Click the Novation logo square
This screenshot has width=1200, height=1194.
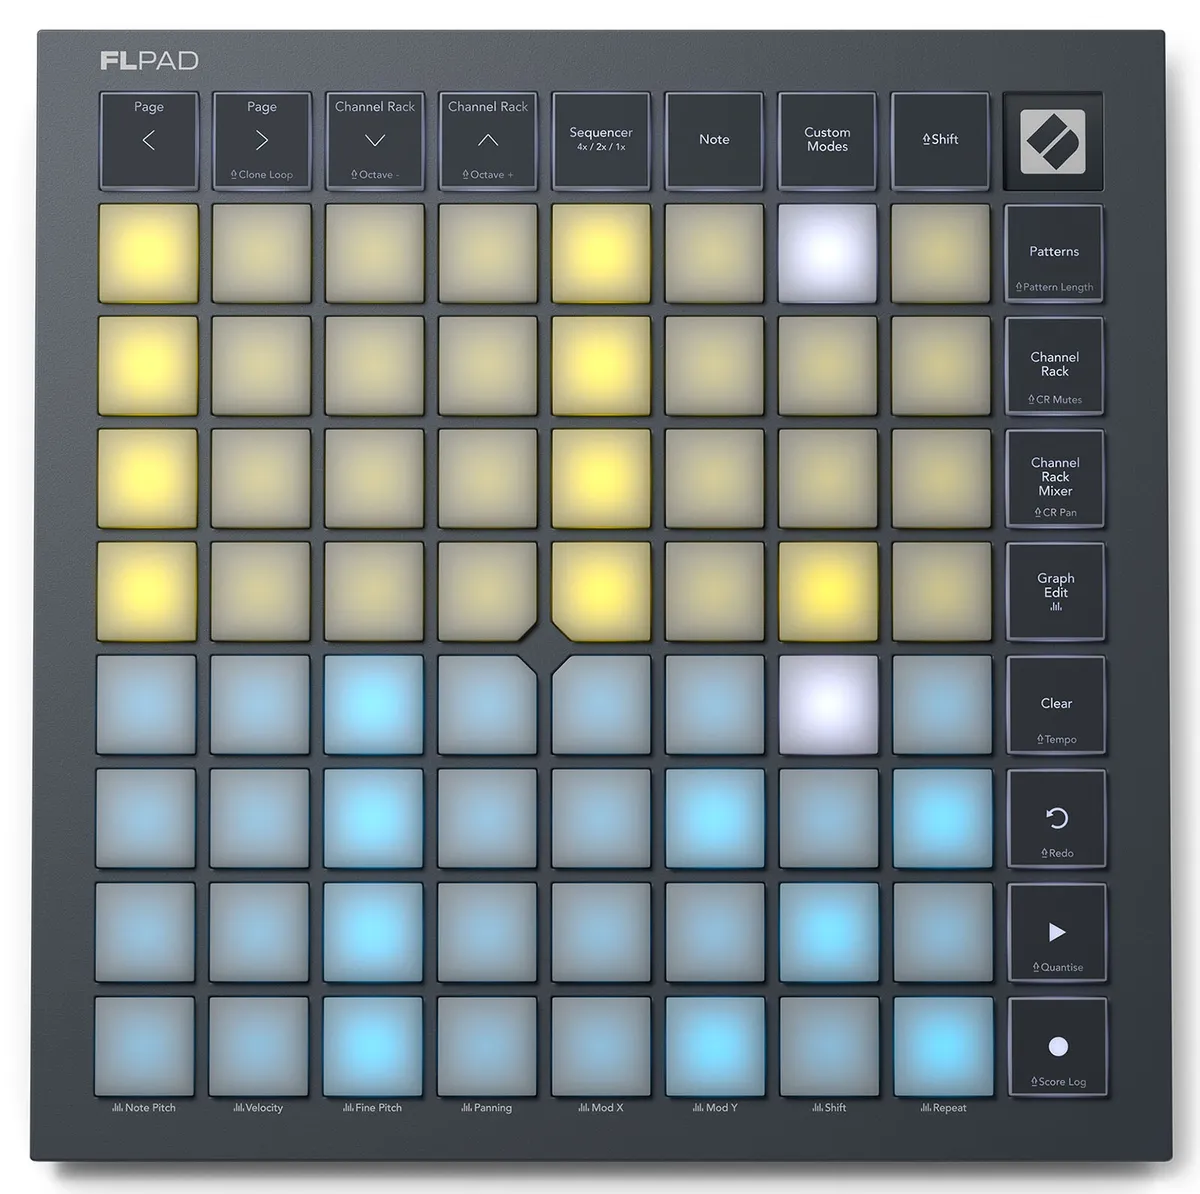tap(1054, 141)
